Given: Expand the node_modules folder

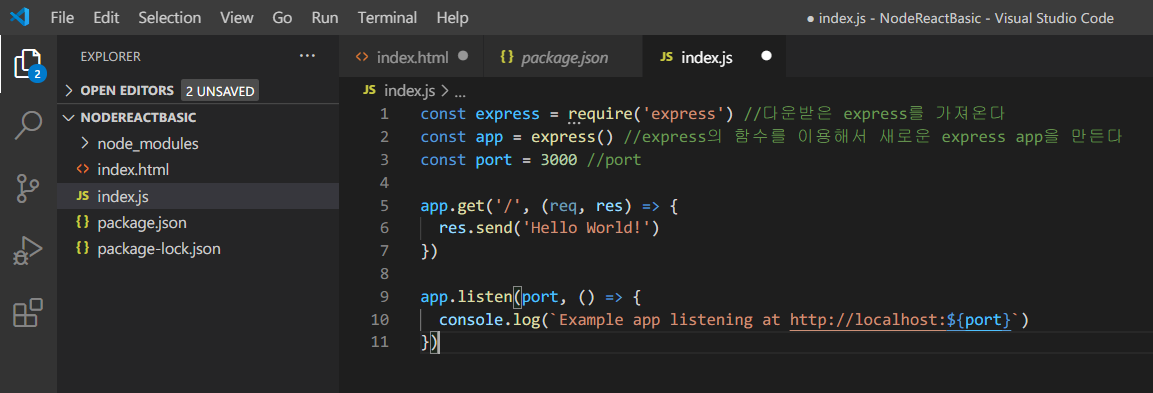Looking at the screenshot, I should (84, 144).
